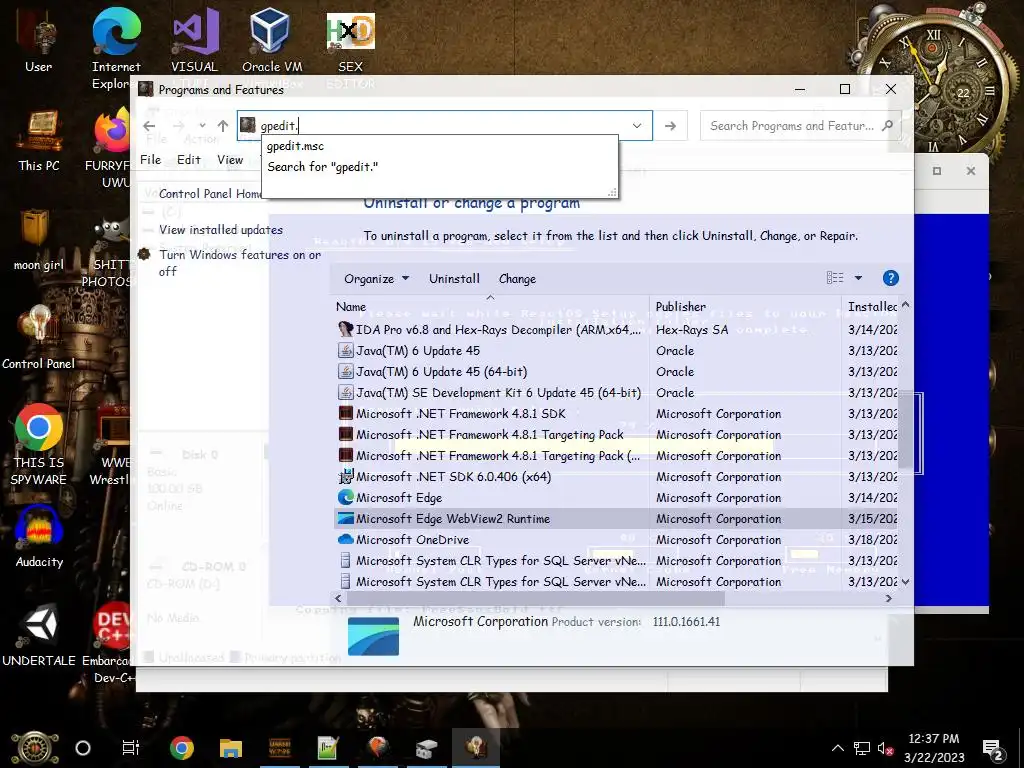Screen dimensions: 1024x768
Task: Open the Visual Studio desktop shortcut
Action: point(195,41)
